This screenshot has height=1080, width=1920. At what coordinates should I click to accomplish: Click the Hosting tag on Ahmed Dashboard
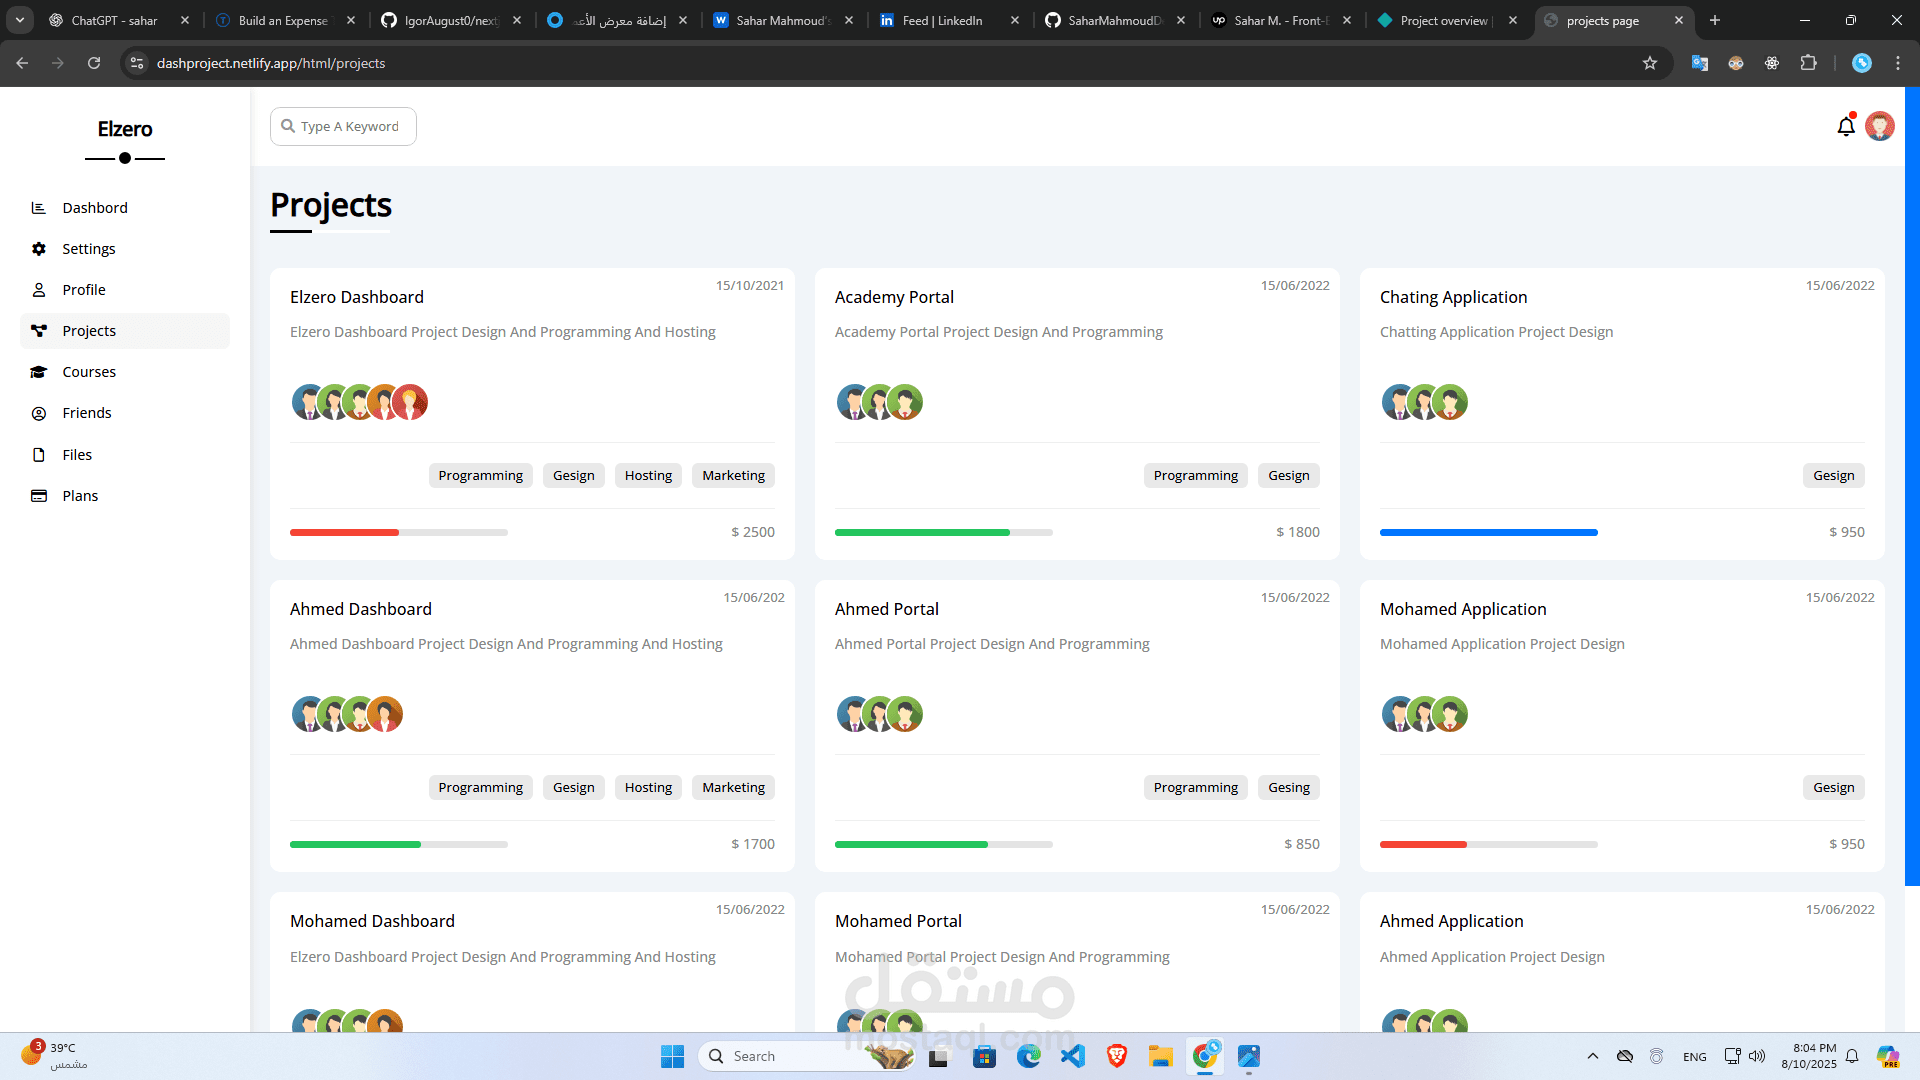(648, 788)
